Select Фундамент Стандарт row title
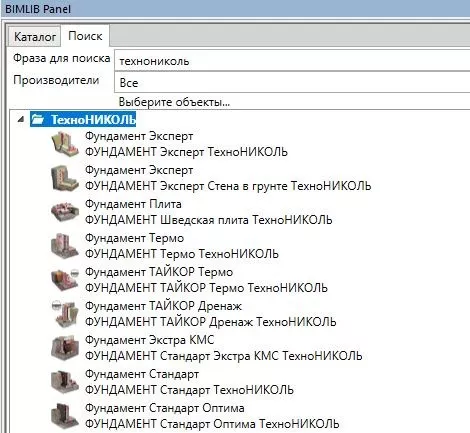 coord(142,374)
